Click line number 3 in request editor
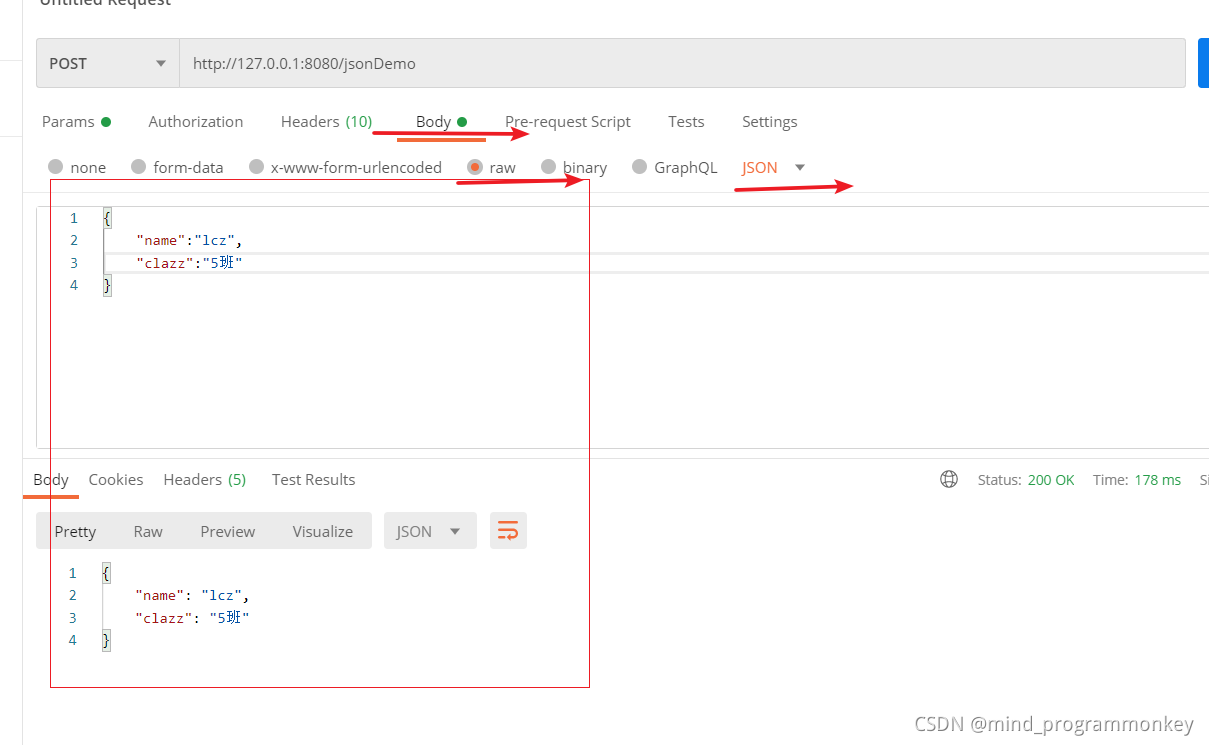The height and width of the screenshot is (745, 1209). tap(74, 263)
